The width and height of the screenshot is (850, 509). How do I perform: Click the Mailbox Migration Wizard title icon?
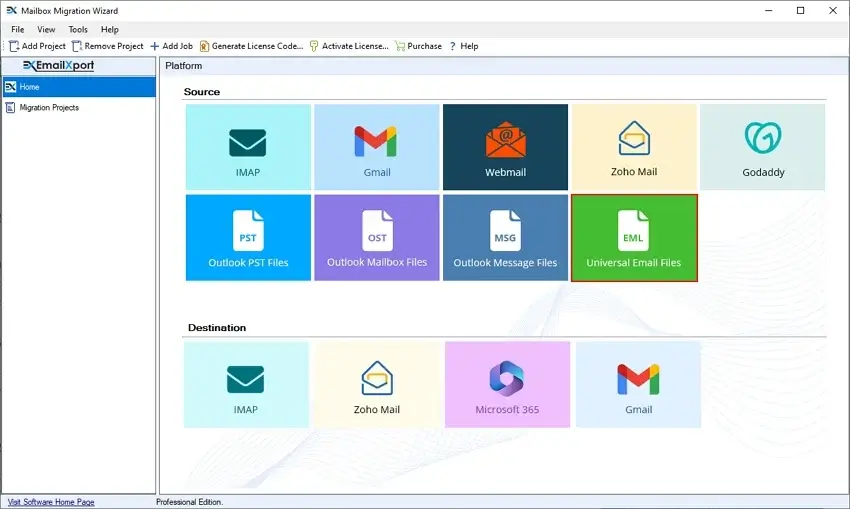point(11,10)
